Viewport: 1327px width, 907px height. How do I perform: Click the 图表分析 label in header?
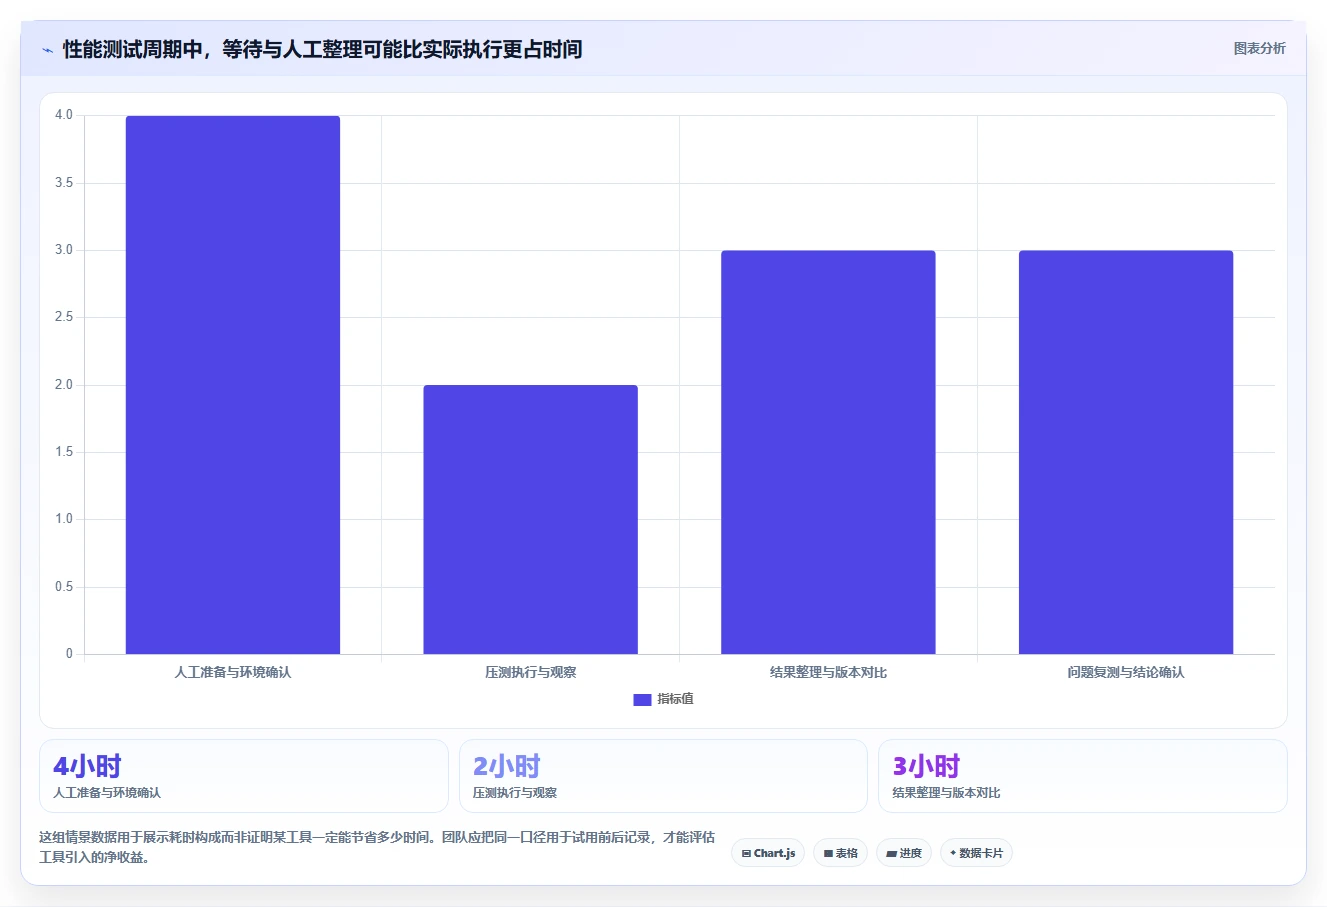coord(1259,48)
